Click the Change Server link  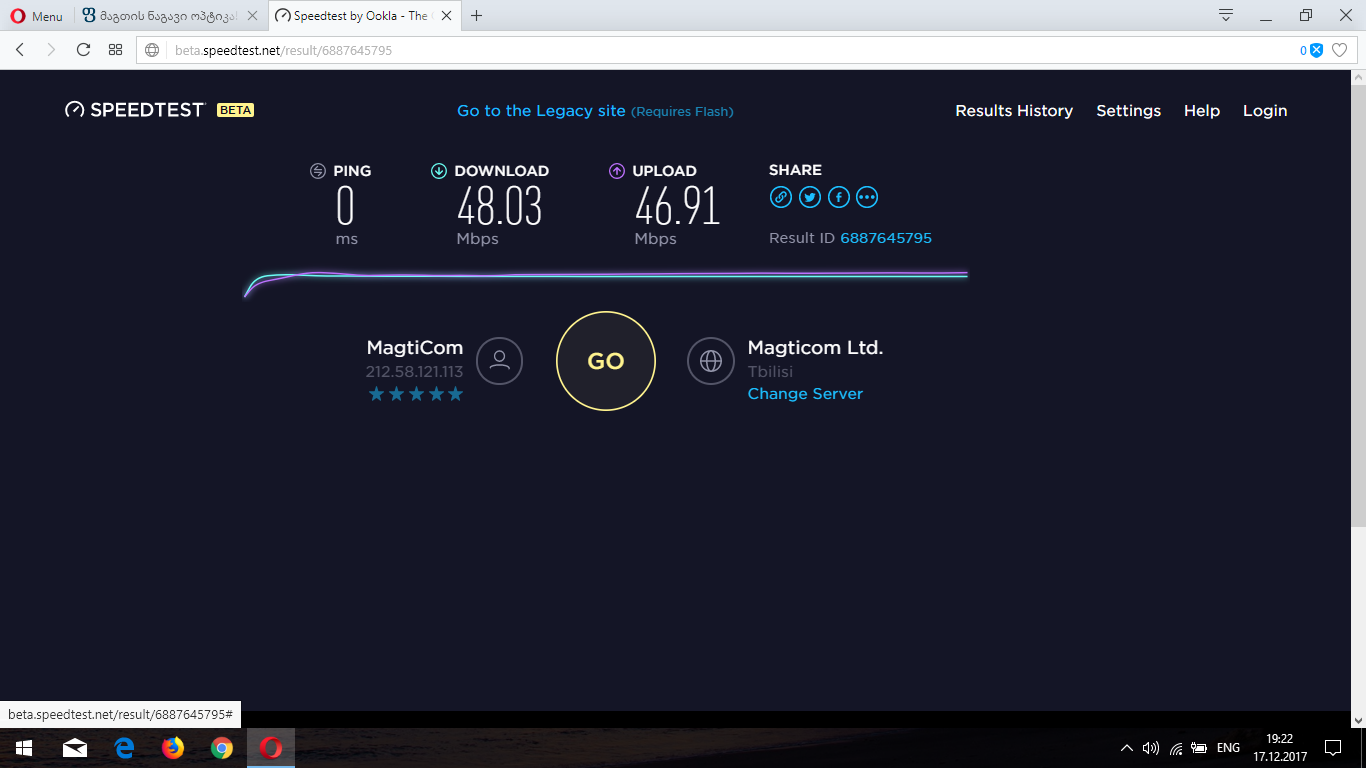(x=805, y=394)
